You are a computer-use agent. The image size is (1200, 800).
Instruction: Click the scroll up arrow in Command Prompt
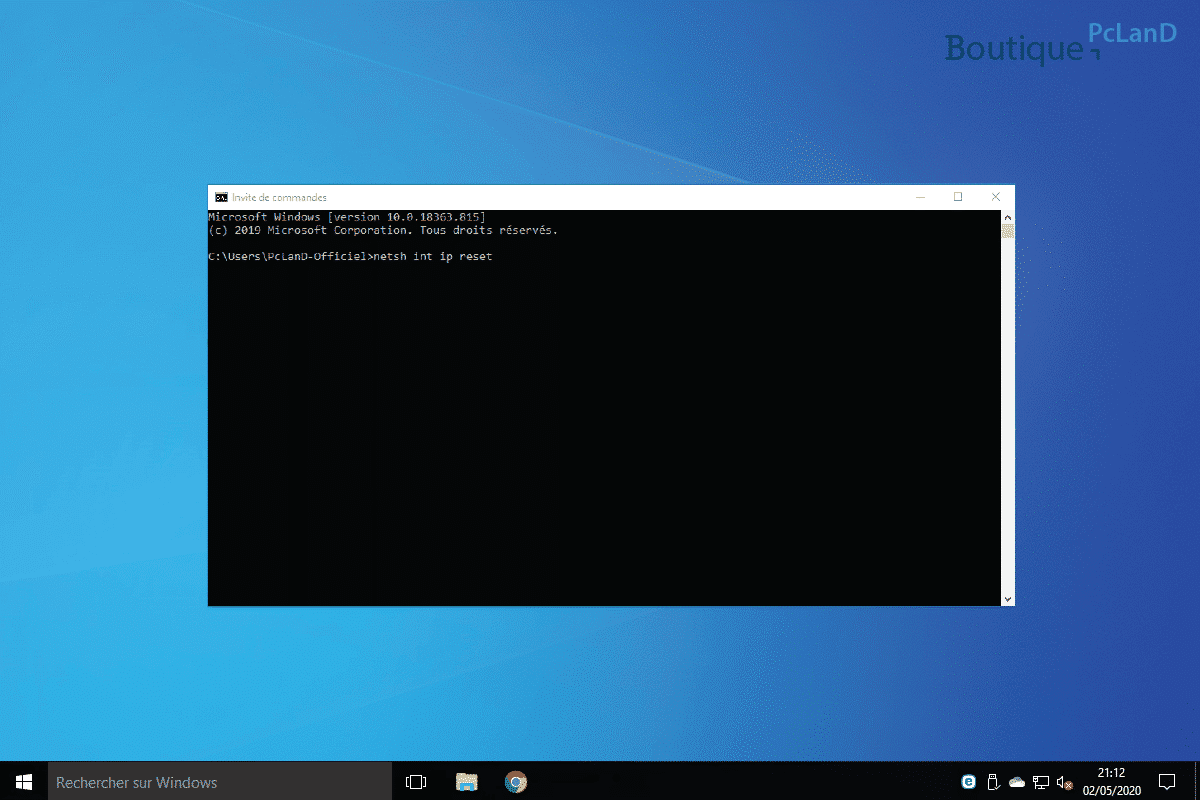[1008, 216]
